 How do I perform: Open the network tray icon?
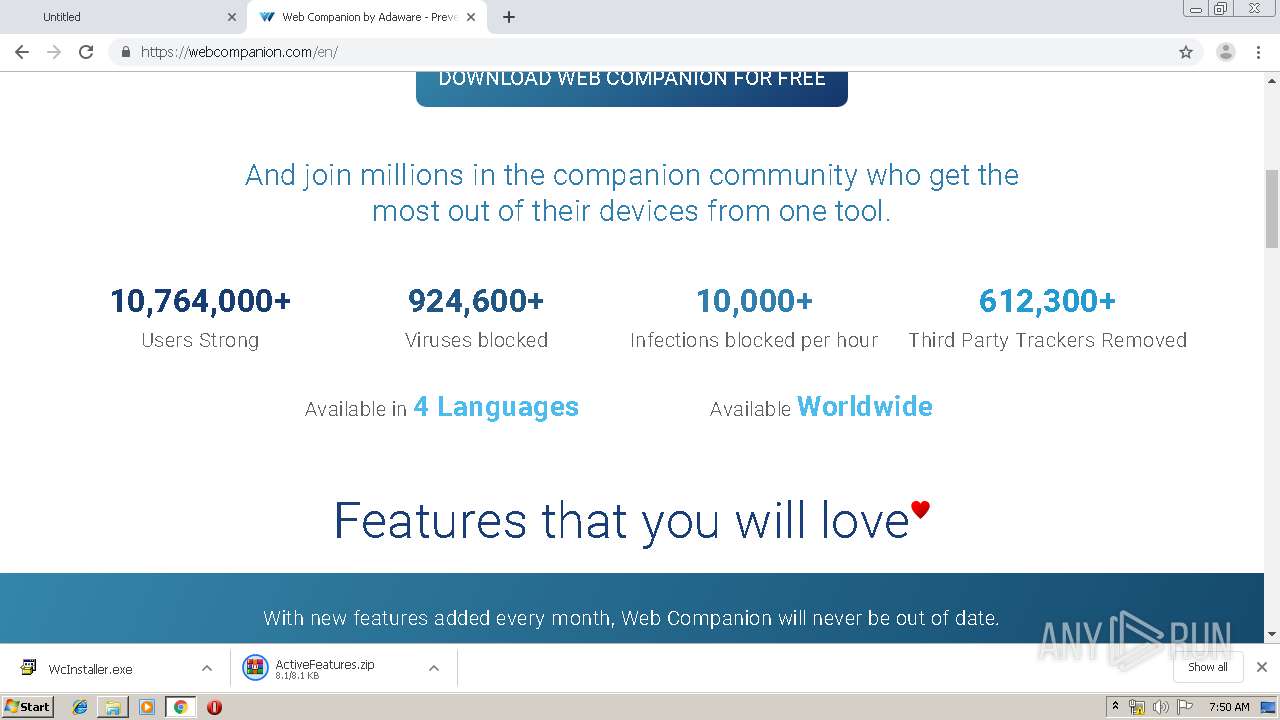point(1137,707)
